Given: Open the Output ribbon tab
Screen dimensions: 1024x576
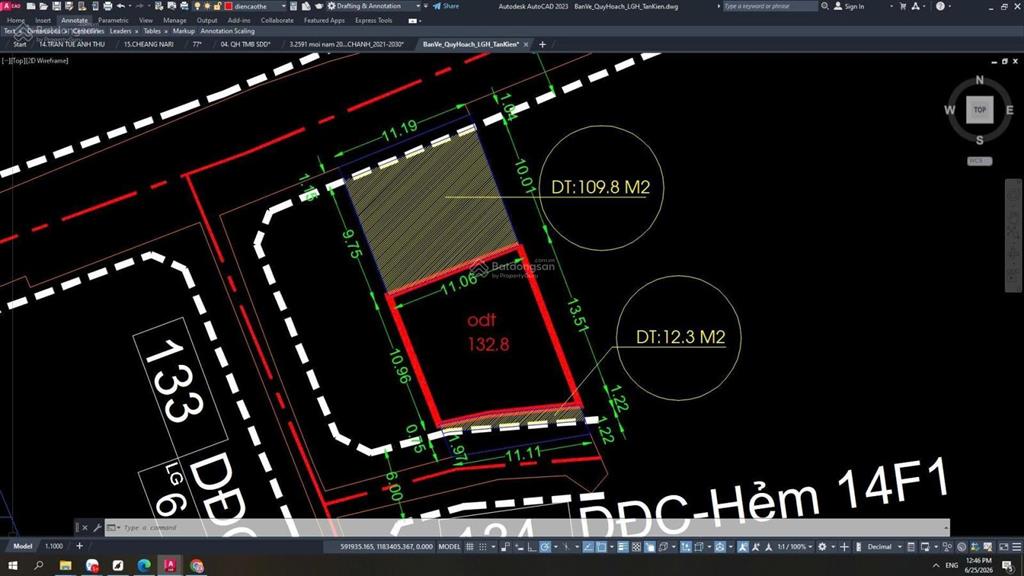Looking at the screenshot, I should tap(207, 20).
